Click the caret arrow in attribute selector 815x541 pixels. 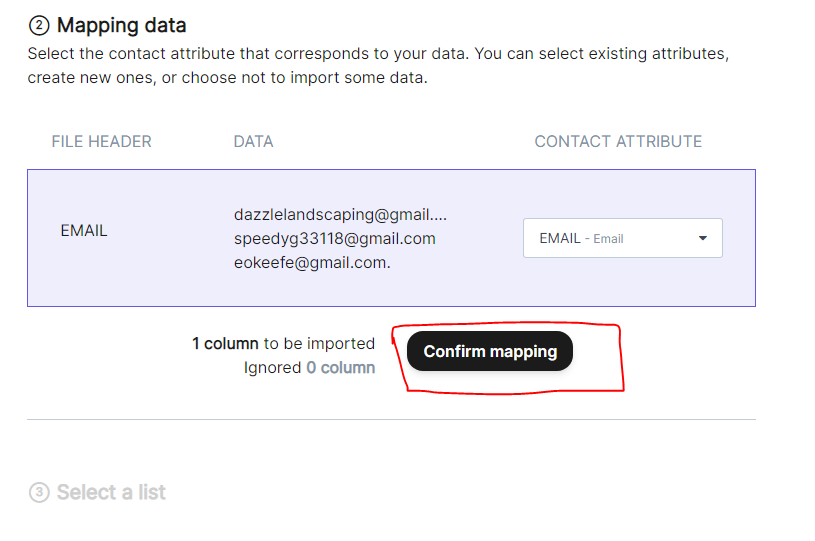(x=702, y=238)
